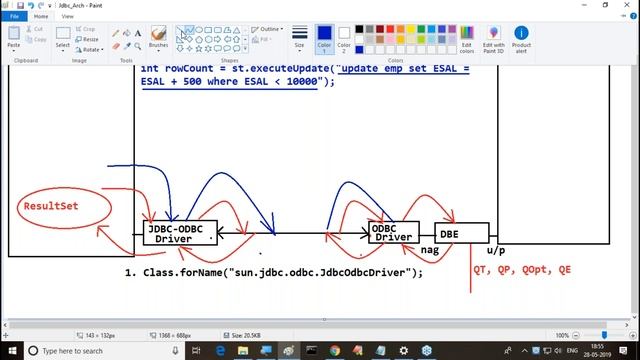Switch to the Home ribbon tab
This screenshot has width=640, height=360.
[x=41, y=16]
